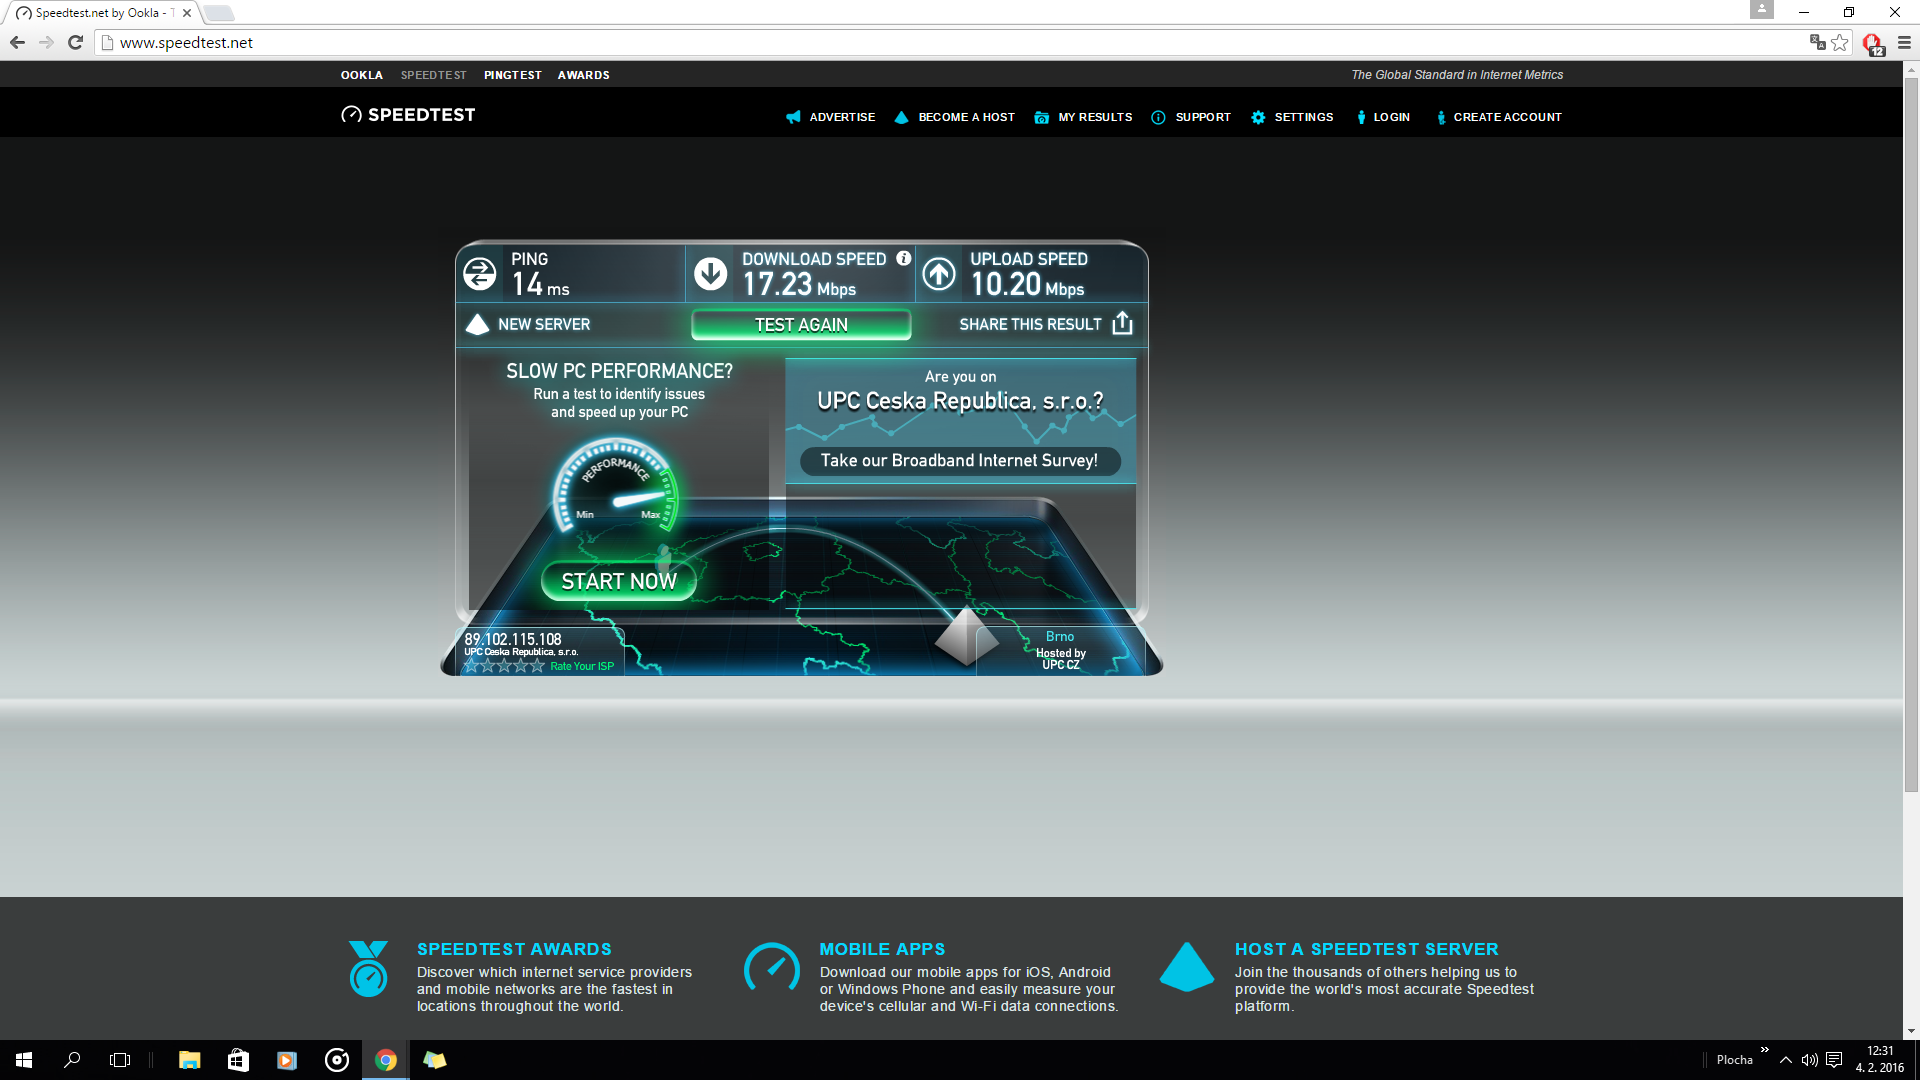This screenshot has height=1080, width=1920.
Task: Click the New Server pyramid icon
Action: [477, 324]
